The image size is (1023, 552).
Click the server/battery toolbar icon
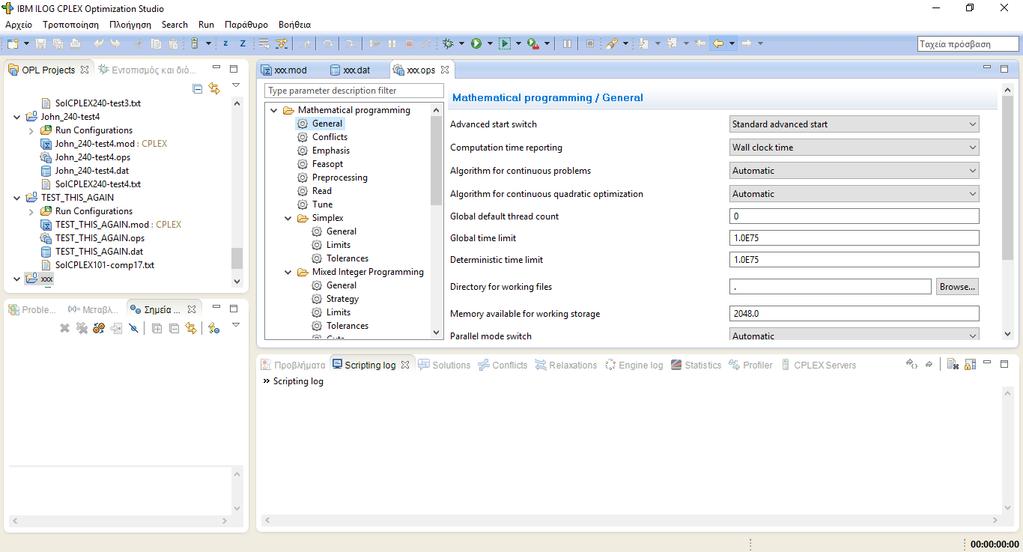pyautogui.click(x=194, y=44)
